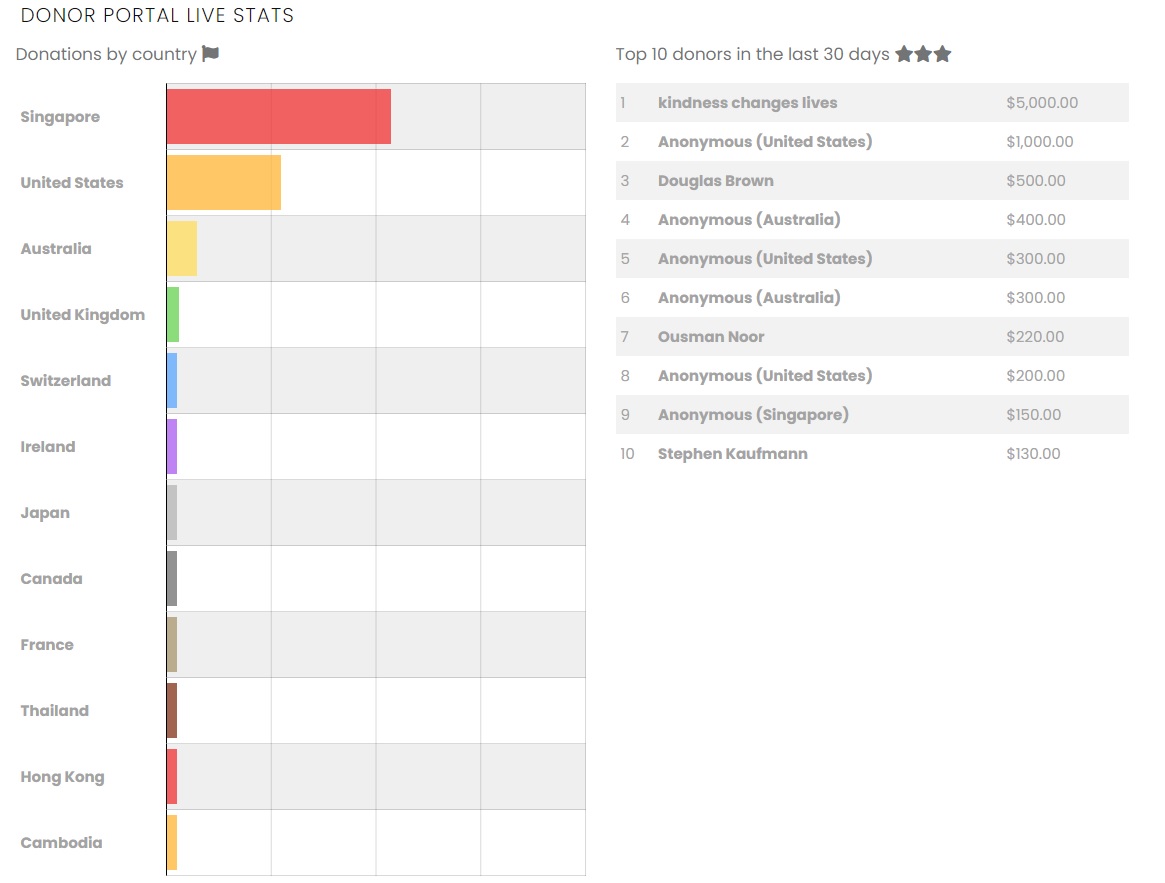The height and width of the screenshot is (883, 1165).
Task: Click the $220.00 donation amount
Action: (1035, 337)
